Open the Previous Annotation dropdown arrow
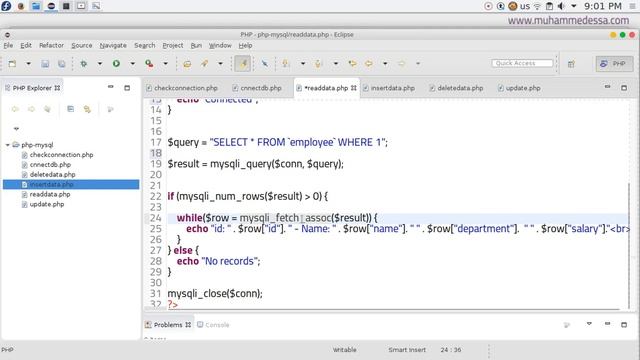Viewport: 640px width, 360px height. [336, 64]
